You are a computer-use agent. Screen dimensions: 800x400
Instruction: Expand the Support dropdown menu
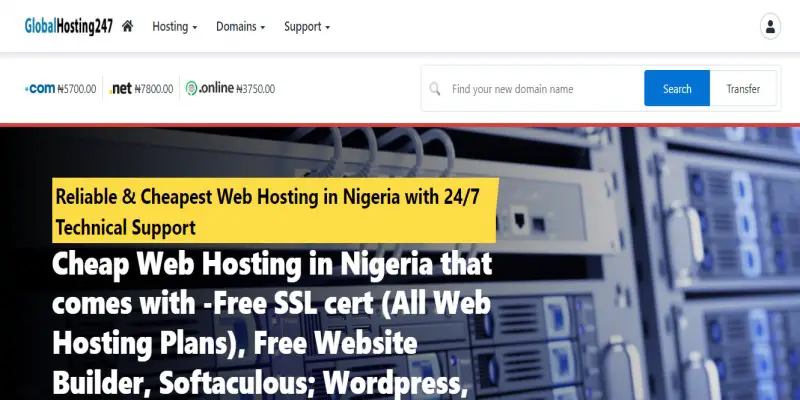pos(307,27)
